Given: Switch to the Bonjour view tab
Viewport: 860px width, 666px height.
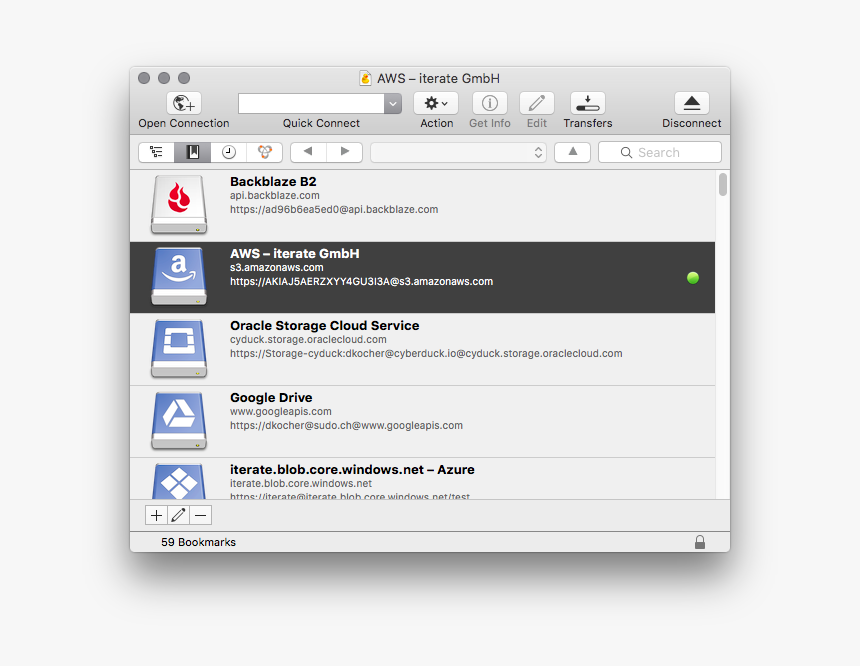Looking at the screenshot, I should click(x=265, y=152).
